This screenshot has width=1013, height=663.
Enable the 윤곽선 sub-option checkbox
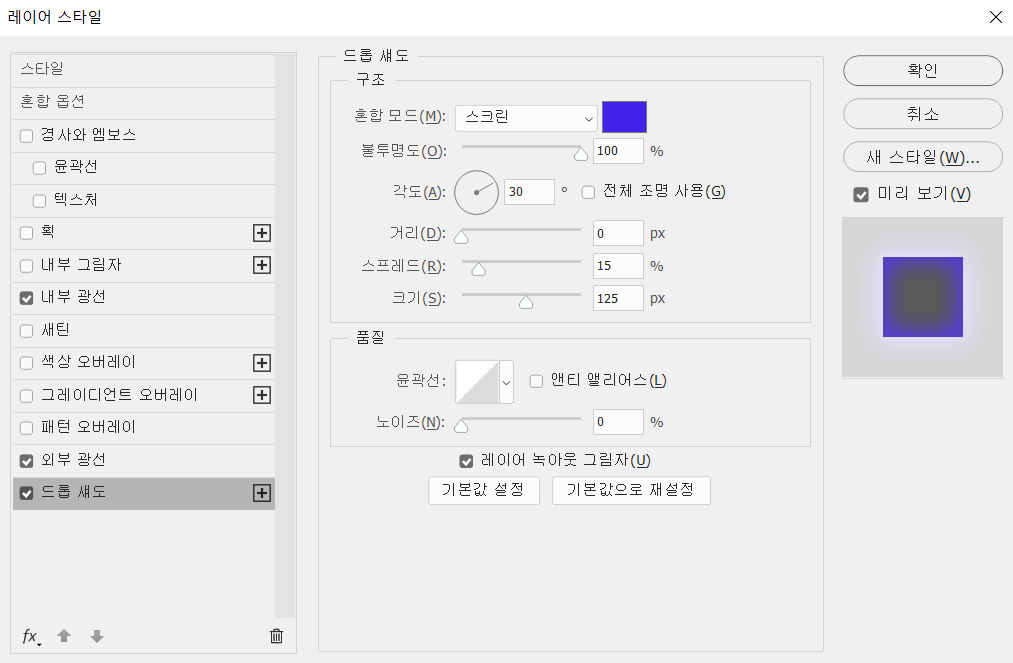point(39,168)
